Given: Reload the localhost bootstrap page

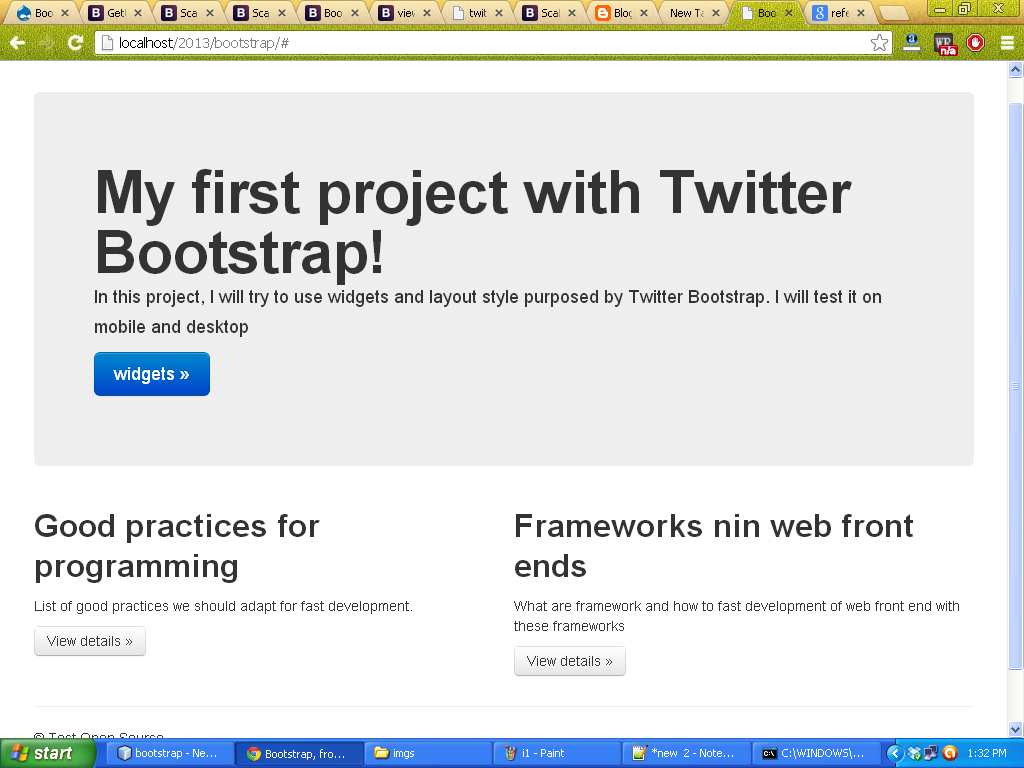Looking at the screenshot, I should 76,43.
